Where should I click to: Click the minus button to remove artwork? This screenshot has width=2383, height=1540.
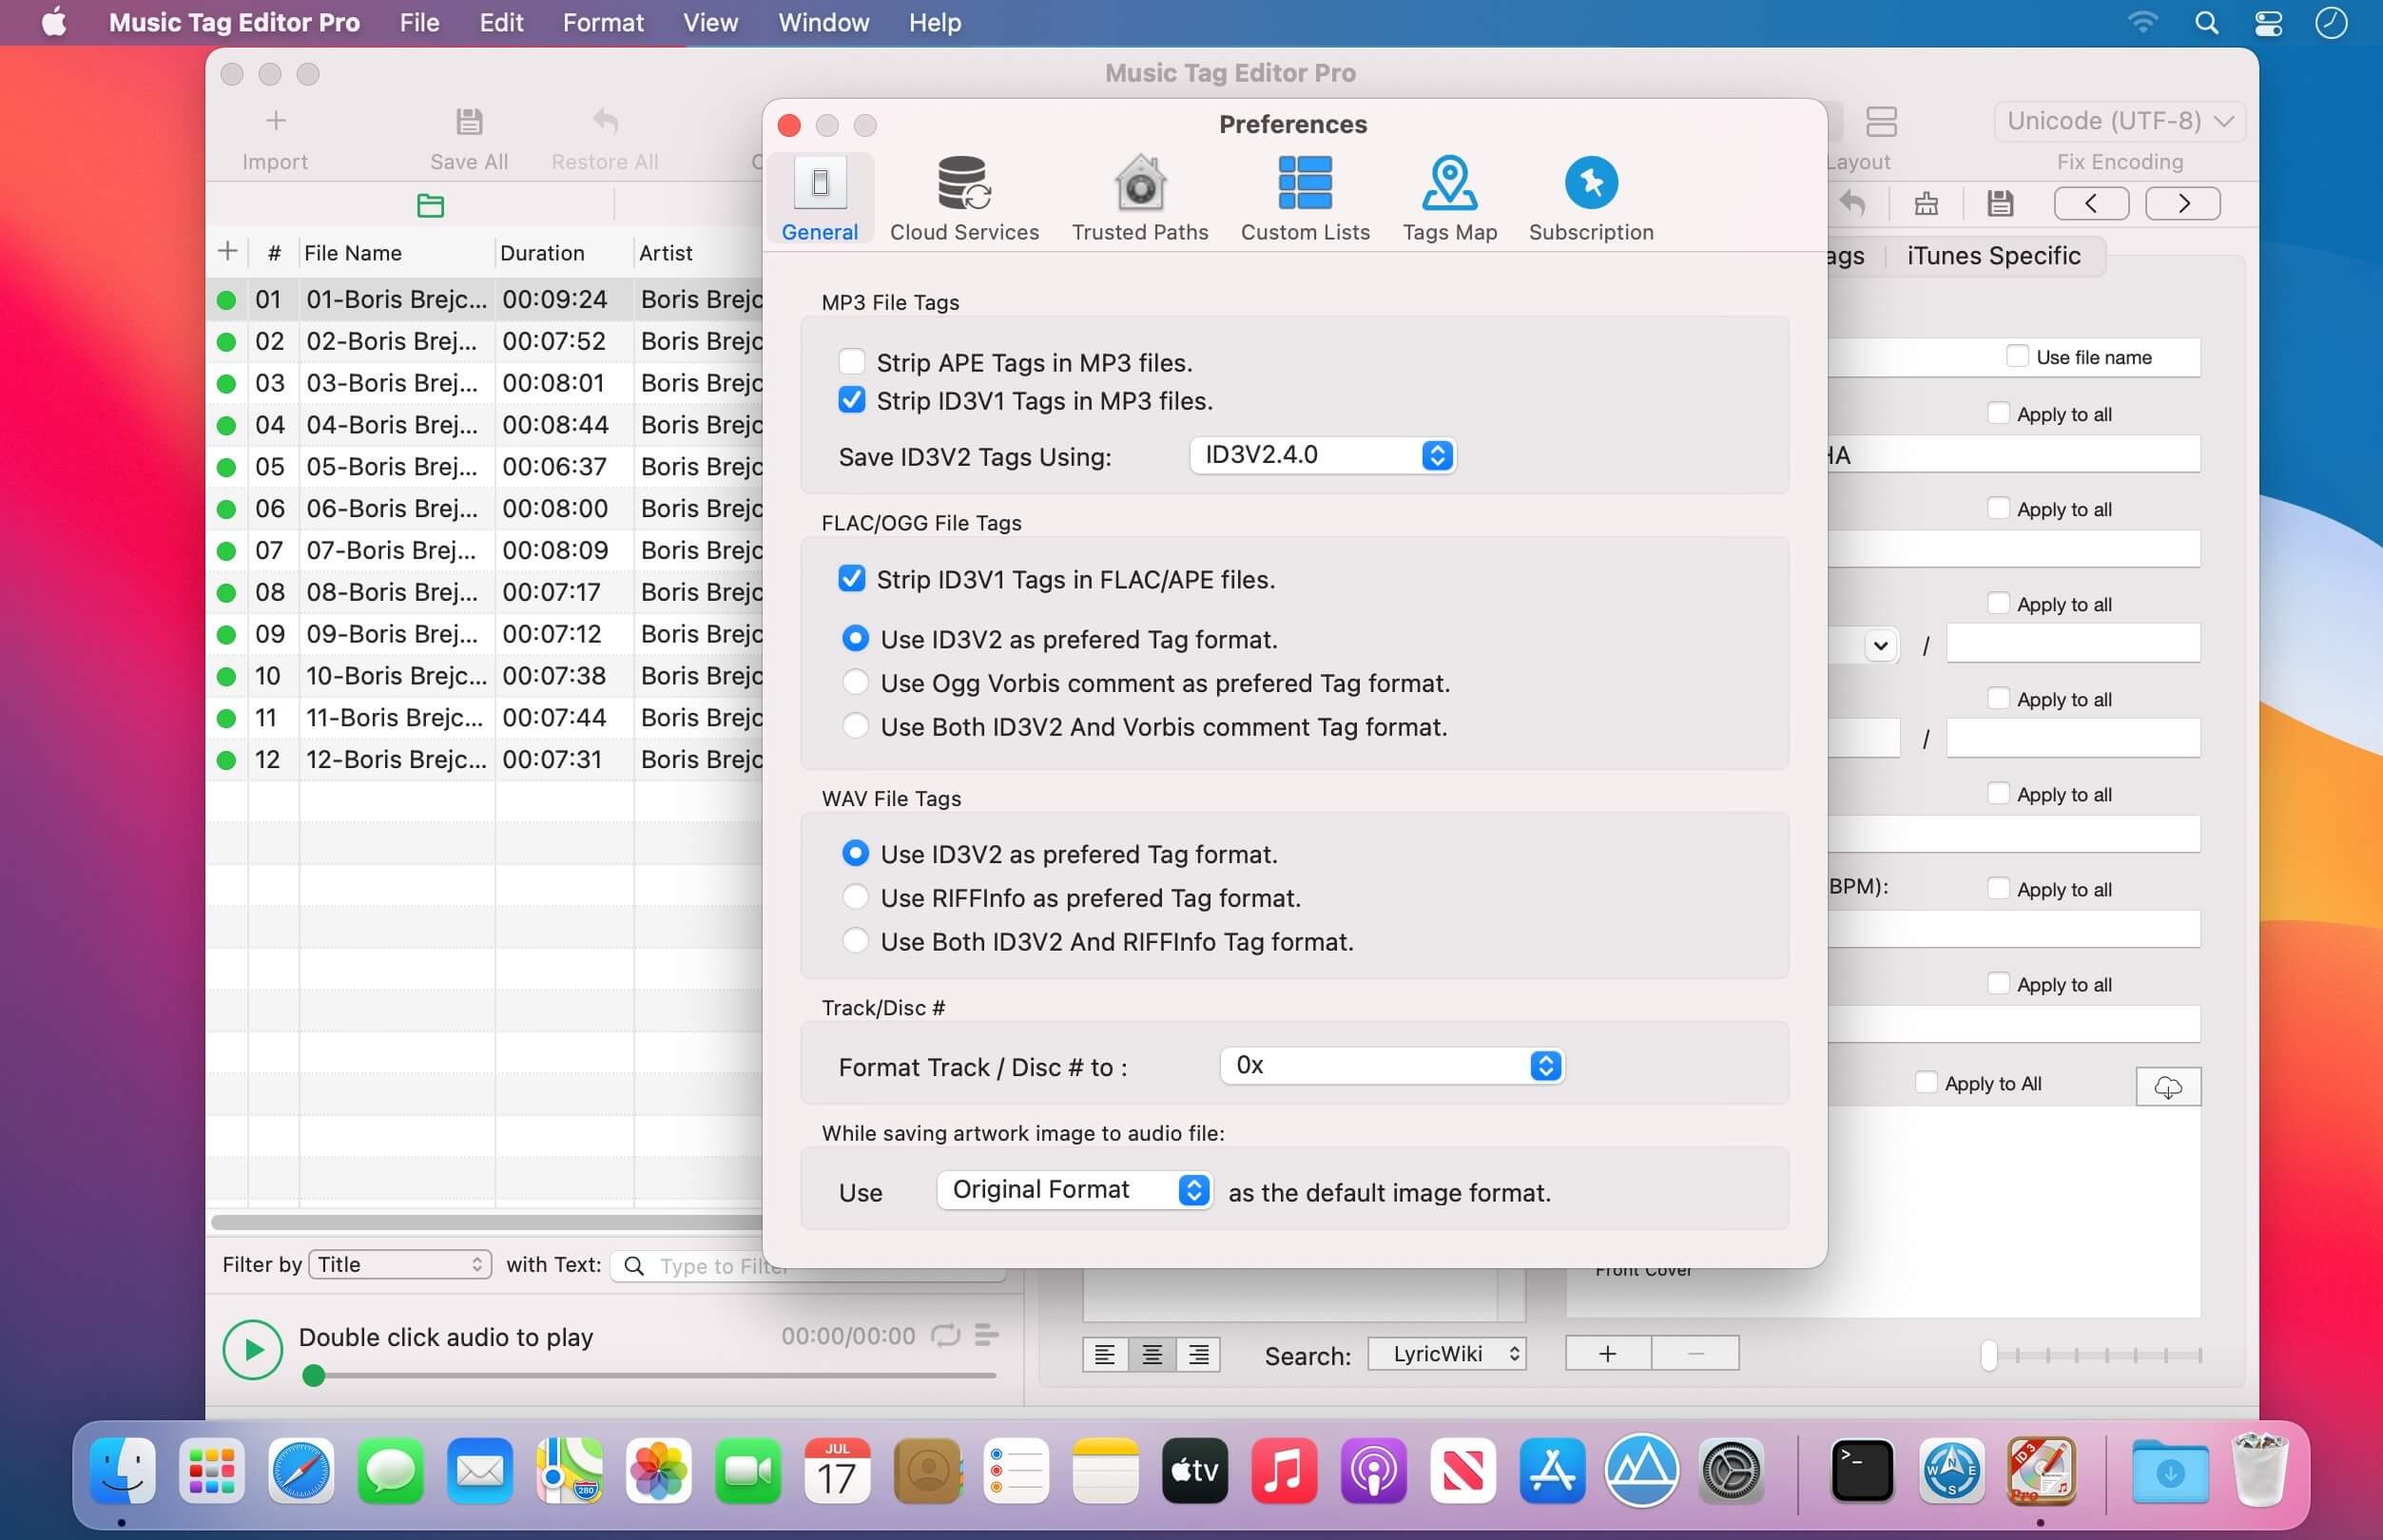[1695, 1354]
